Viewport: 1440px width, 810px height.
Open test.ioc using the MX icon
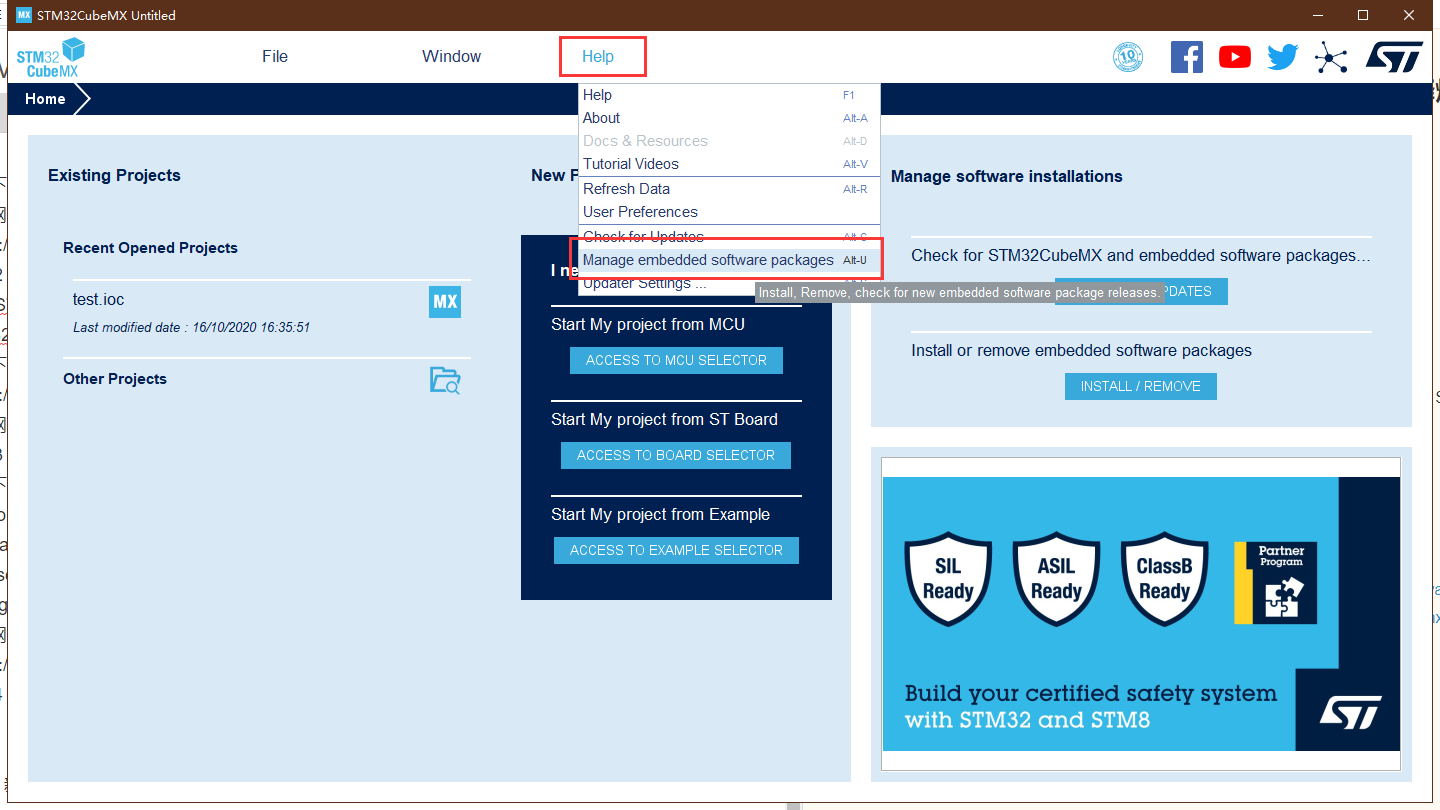[445, 302]
